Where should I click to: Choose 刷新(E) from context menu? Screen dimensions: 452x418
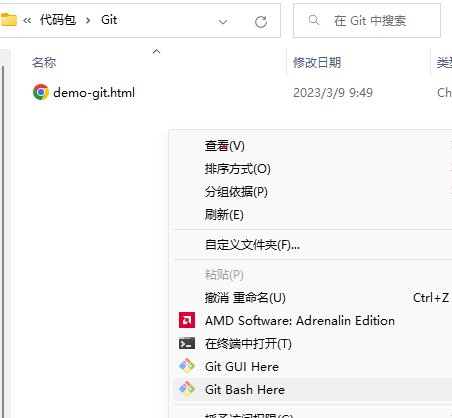312,215
